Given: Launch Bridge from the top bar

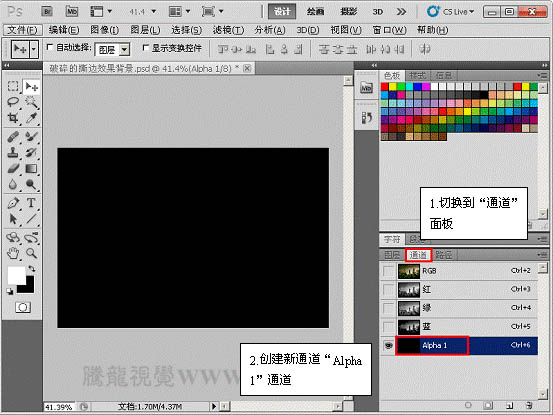Looking at the screenshot, I should pyautogui.click(x=47, y=11).
